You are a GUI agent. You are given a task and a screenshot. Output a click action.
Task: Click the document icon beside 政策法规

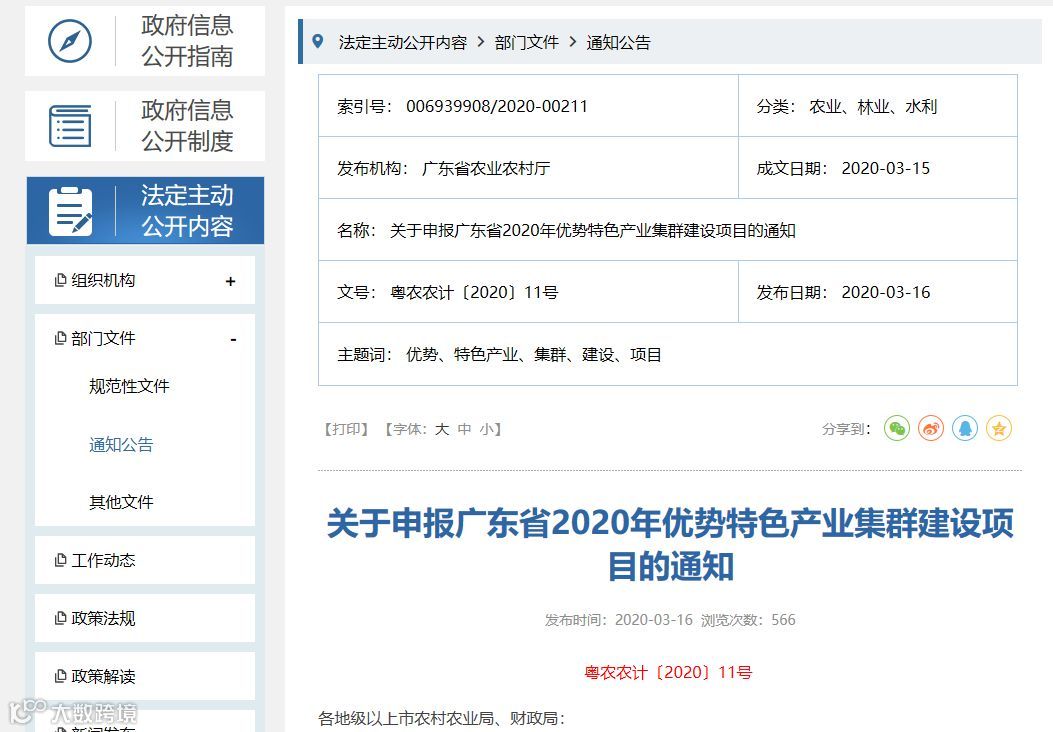[60, 617]
